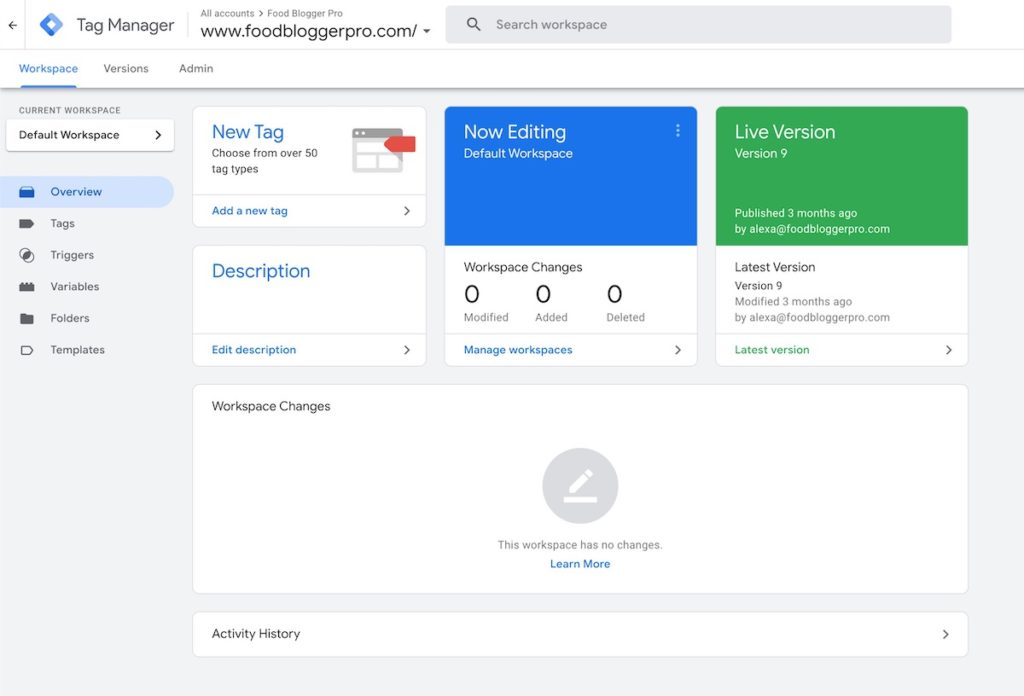Click the chevron beside Edit description
Screen dimensions: 1024x696
click(x=407, y=350)
